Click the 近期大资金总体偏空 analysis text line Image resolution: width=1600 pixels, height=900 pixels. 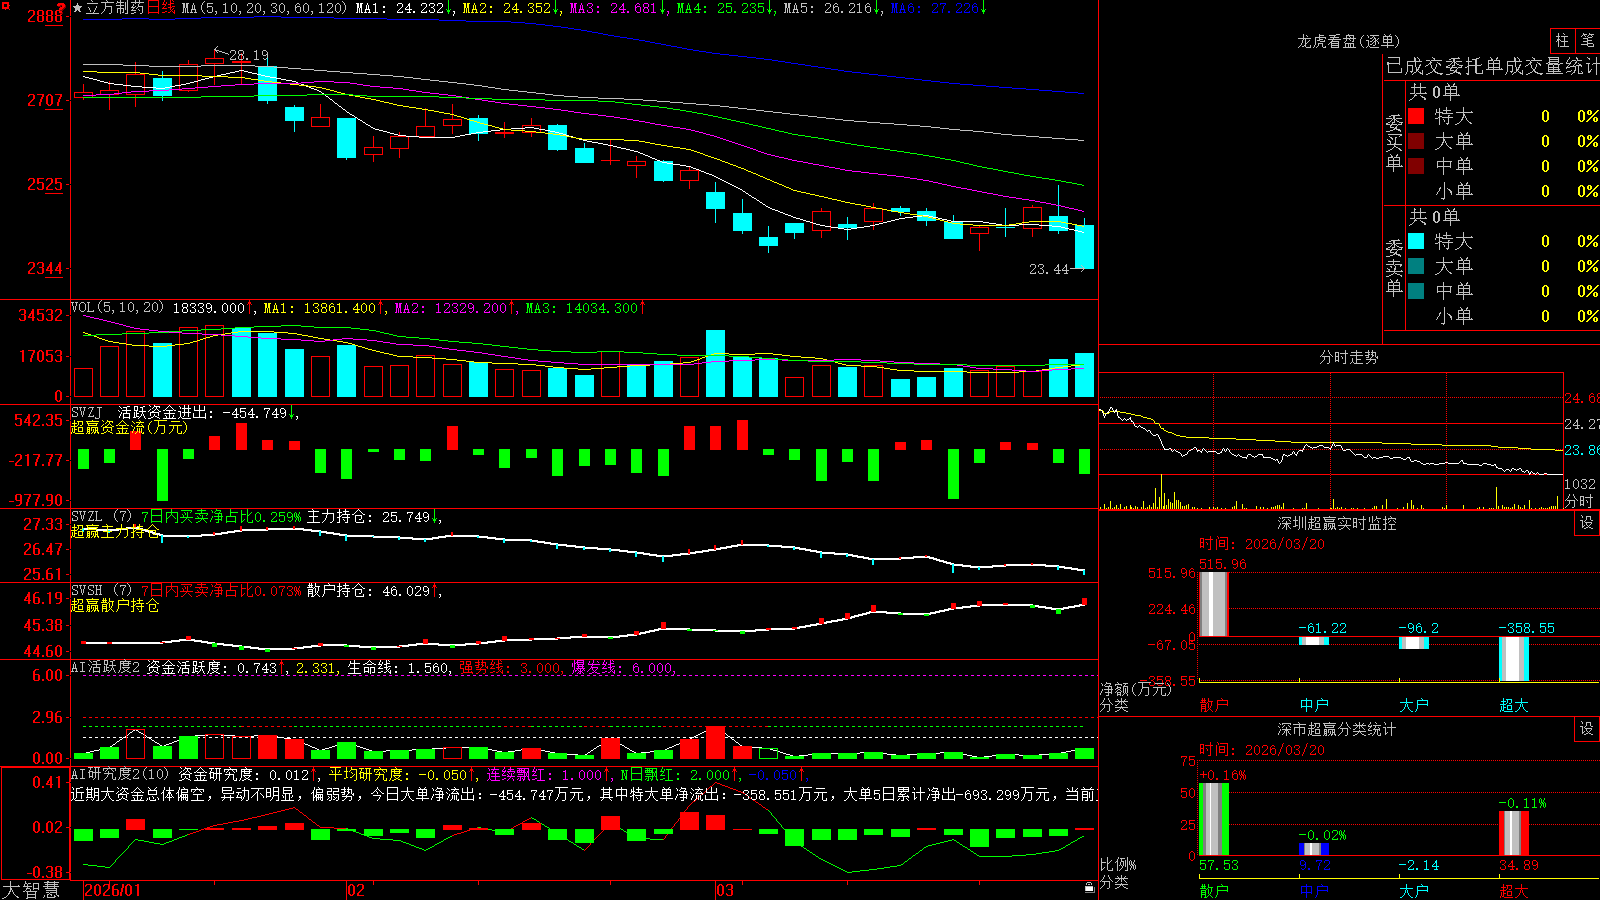tap(584, 794)
